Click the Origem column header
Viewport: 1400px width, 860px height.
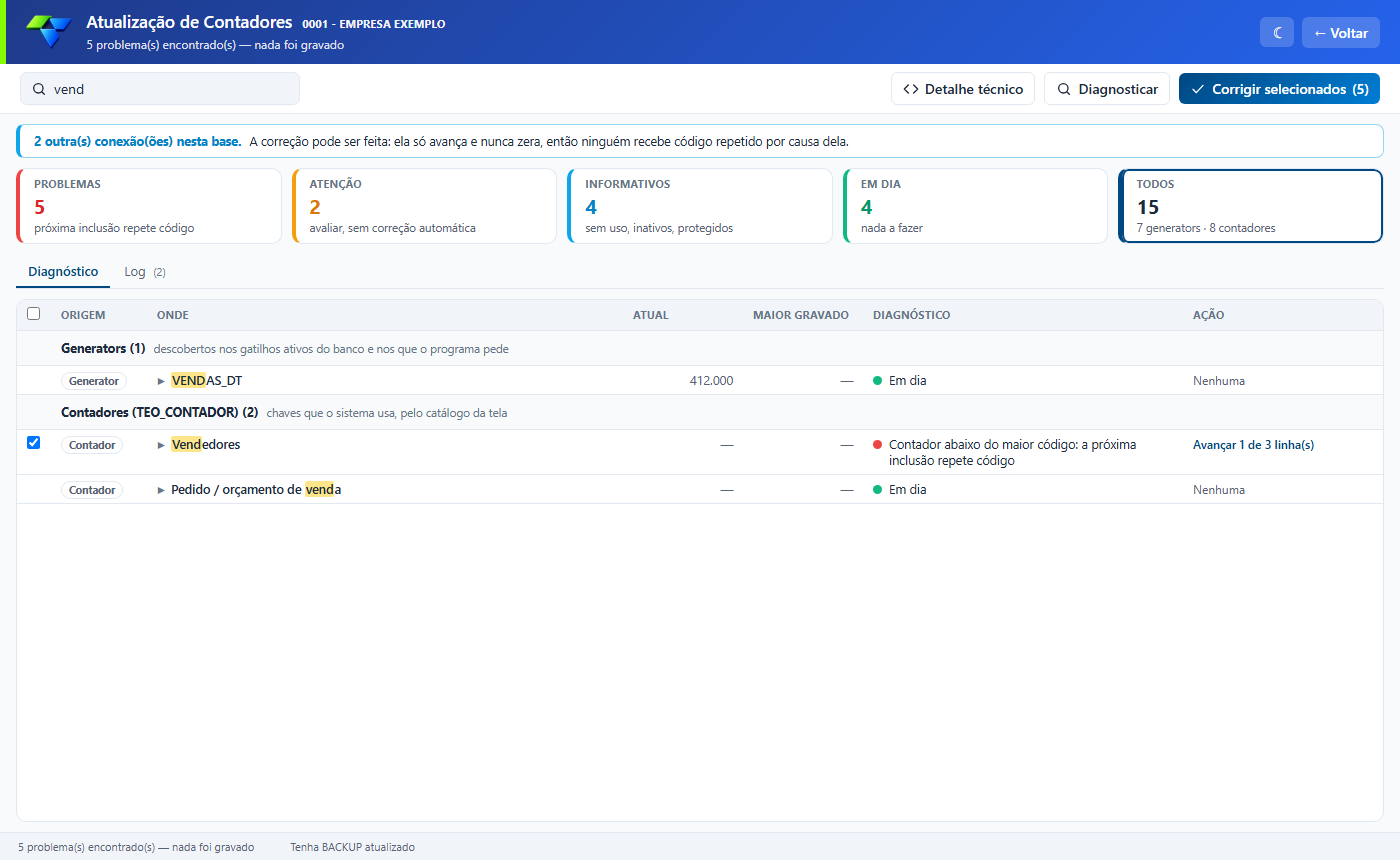tap(83, 315)
